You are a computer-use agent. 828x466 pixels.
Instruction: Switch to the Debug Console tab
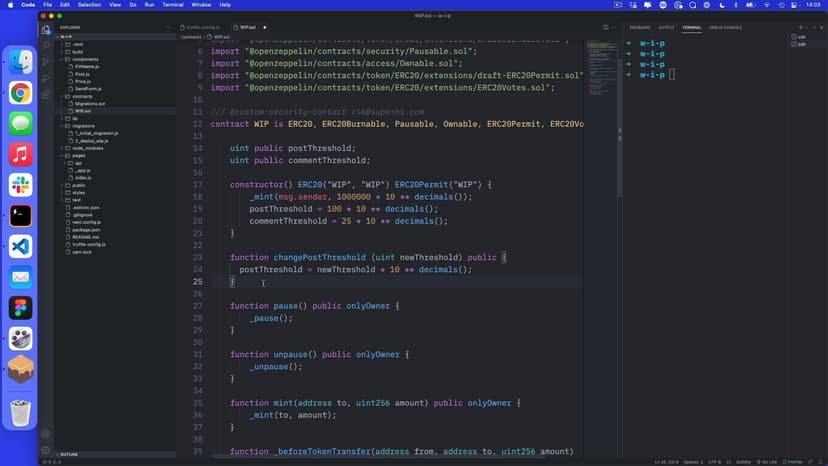pyautogui.click(x=726, y=27)
